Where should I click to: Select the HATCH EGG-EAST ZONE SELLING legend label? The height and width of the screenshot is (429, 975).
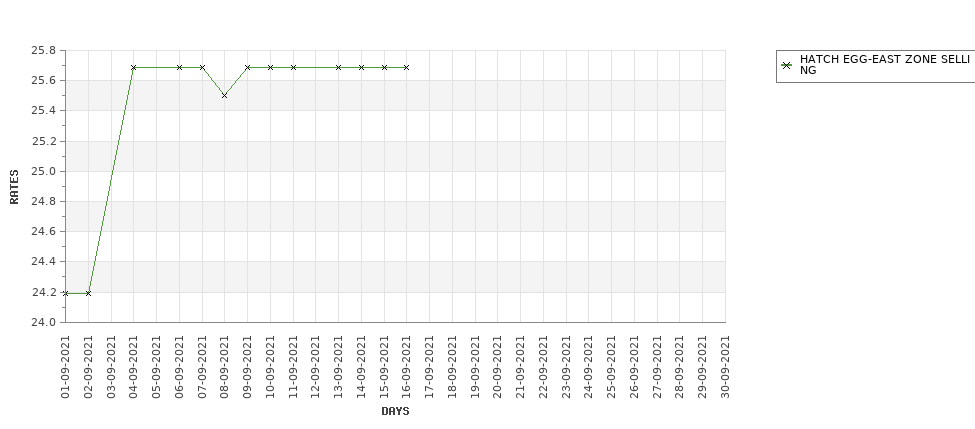pyautogui.click(x=884, y=65)
